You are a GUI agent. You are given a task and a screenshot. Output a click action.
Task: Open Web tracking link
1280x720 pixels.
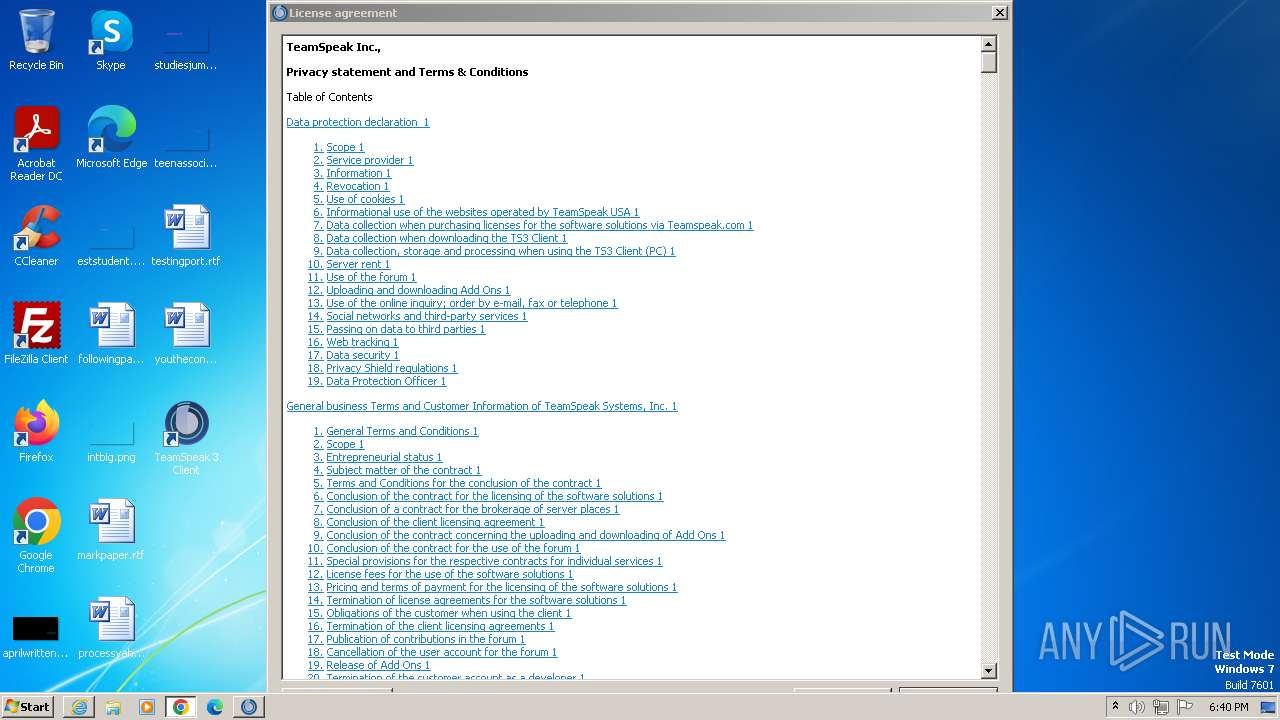point(362,342)
